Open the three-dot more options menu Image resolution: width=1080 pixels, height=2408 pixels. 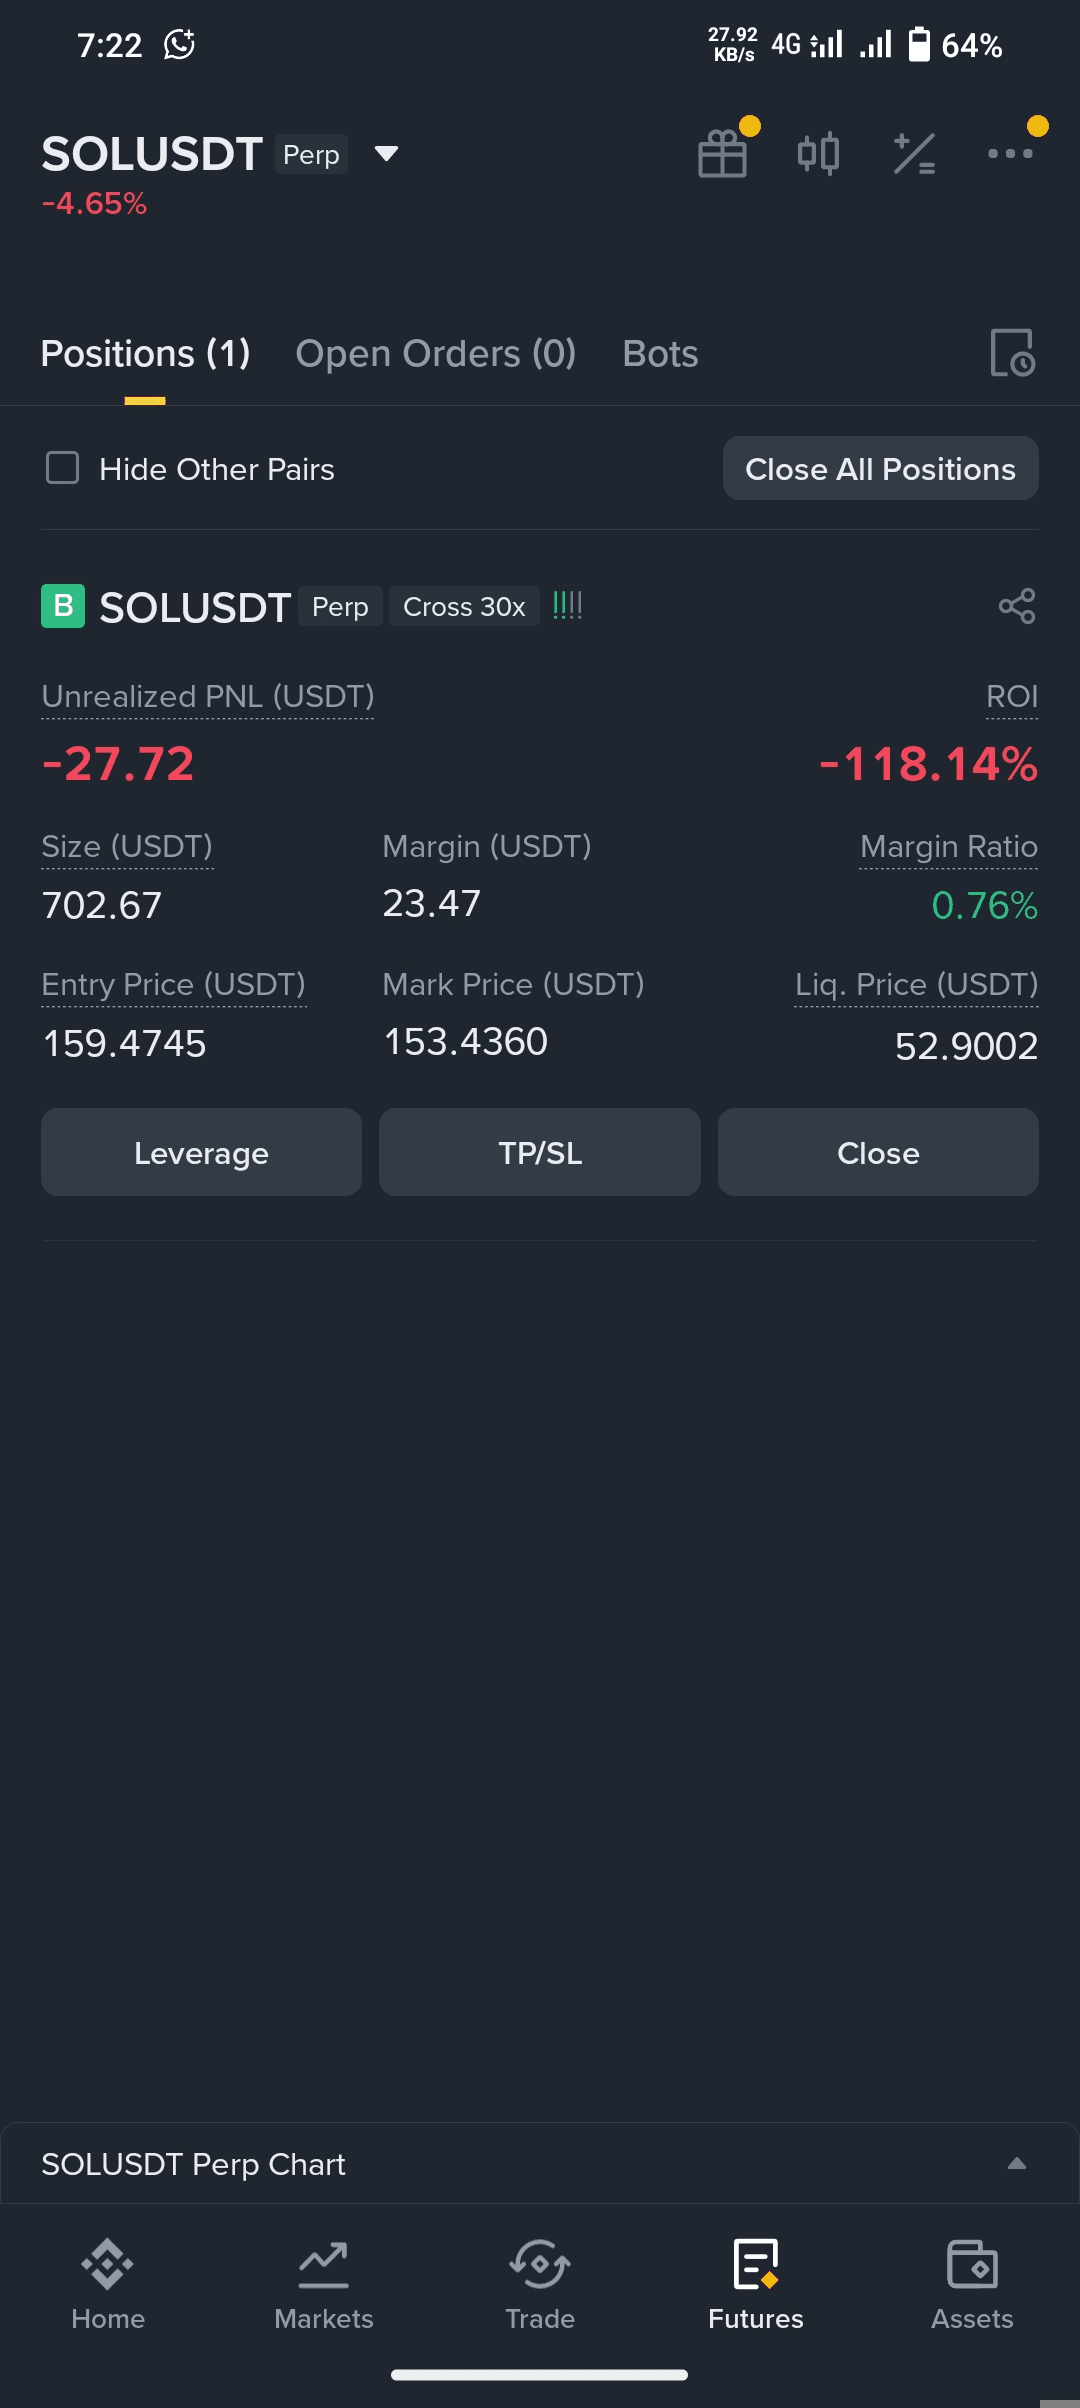1010,154
